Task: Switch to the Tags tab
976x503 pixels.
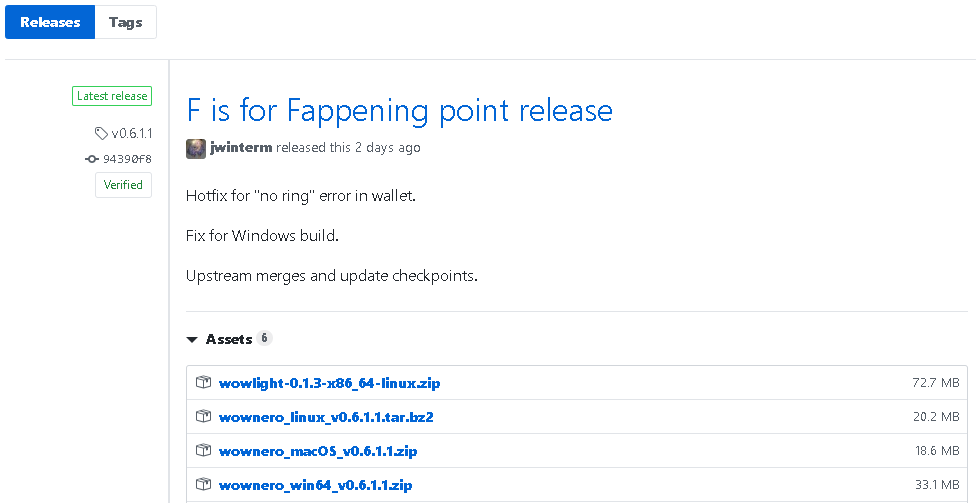Action: point(126,22)
